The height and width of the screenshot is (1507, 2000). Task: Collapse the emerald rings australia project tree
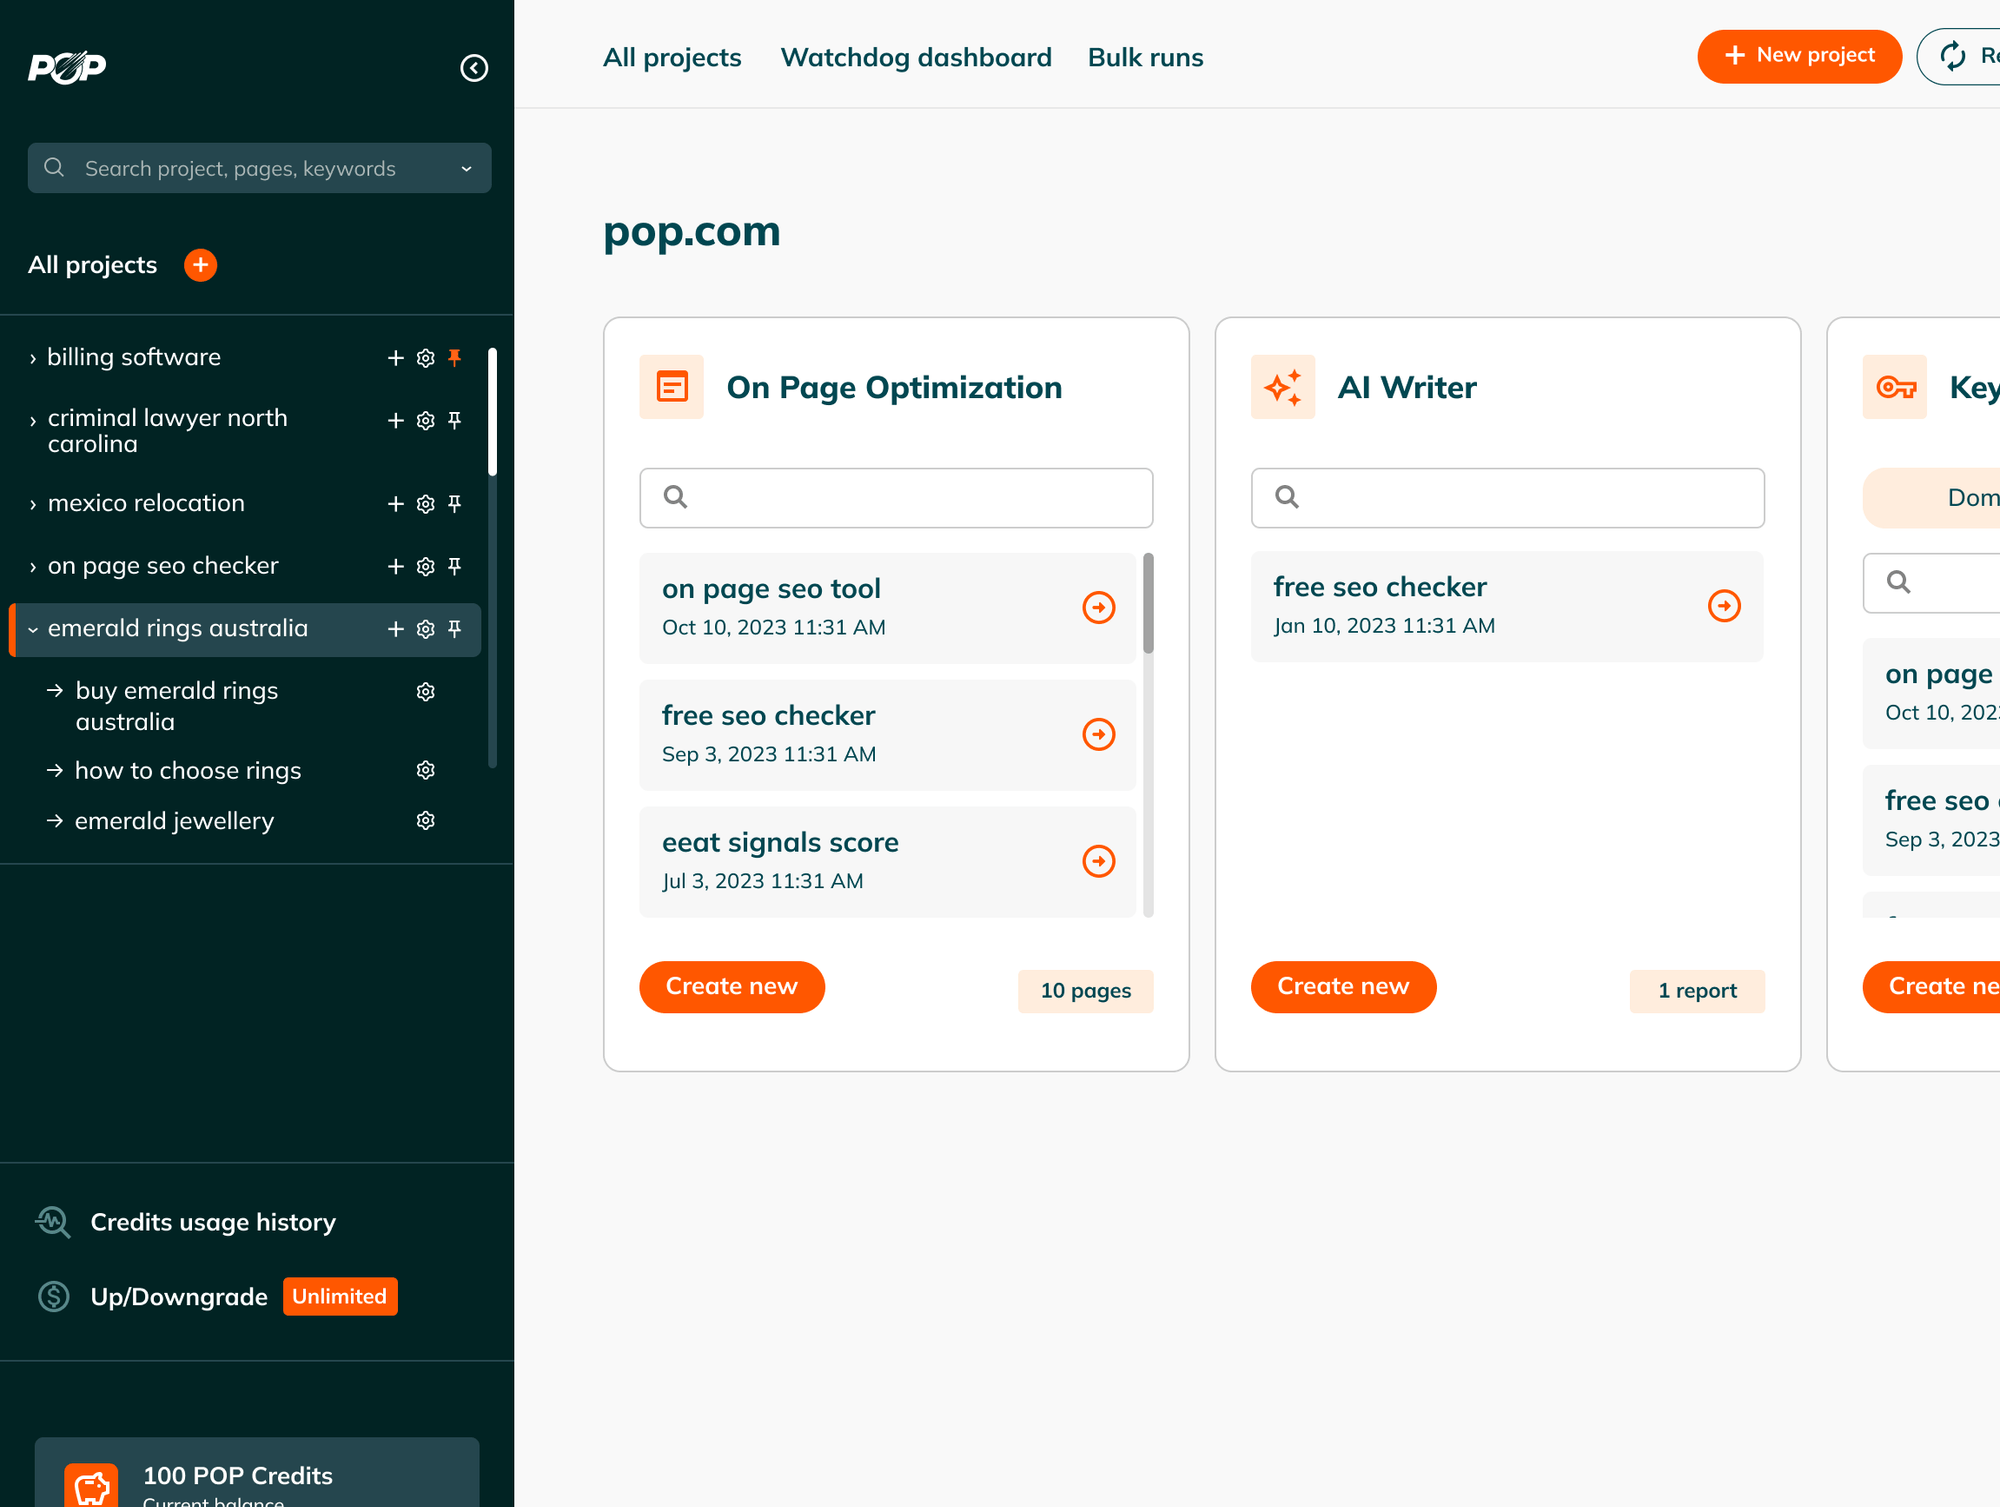(32, 629)
